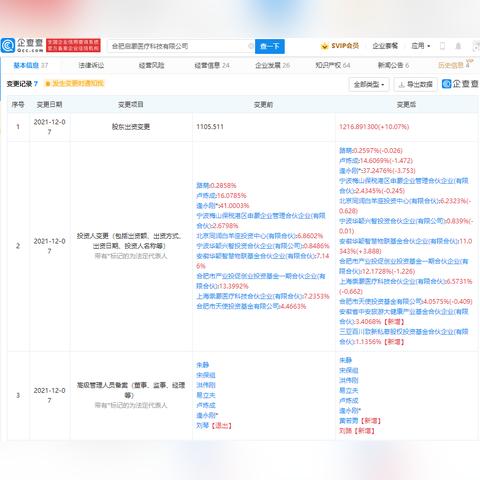Open the 全部类型 filter dropdown
Viewport: 480px width, 480px height.
[x=369, y=85]
